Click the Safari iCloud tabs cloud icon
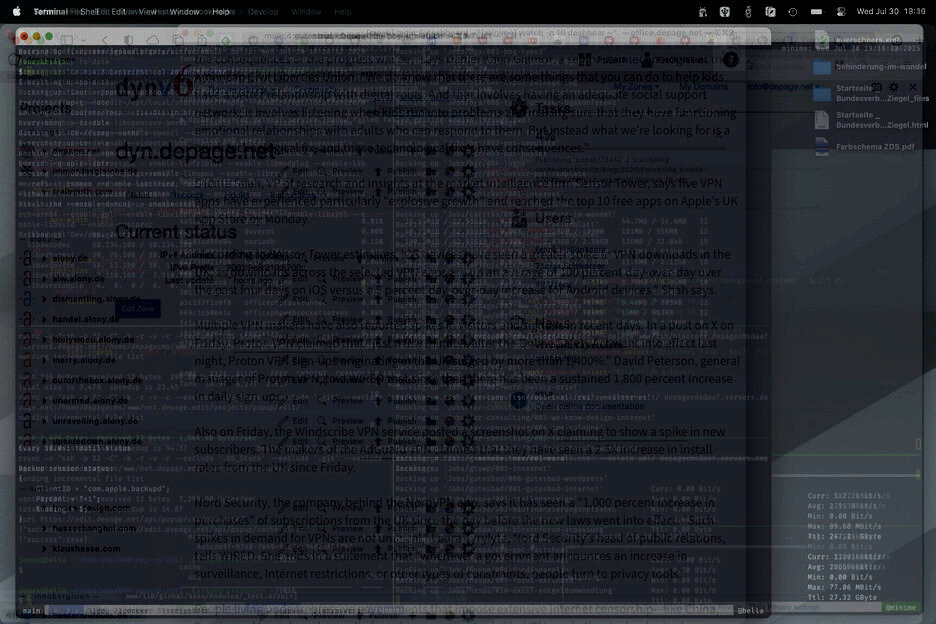The width and height of the screenshot is (936, 624). pyautogui.click(x=153, y=40)
